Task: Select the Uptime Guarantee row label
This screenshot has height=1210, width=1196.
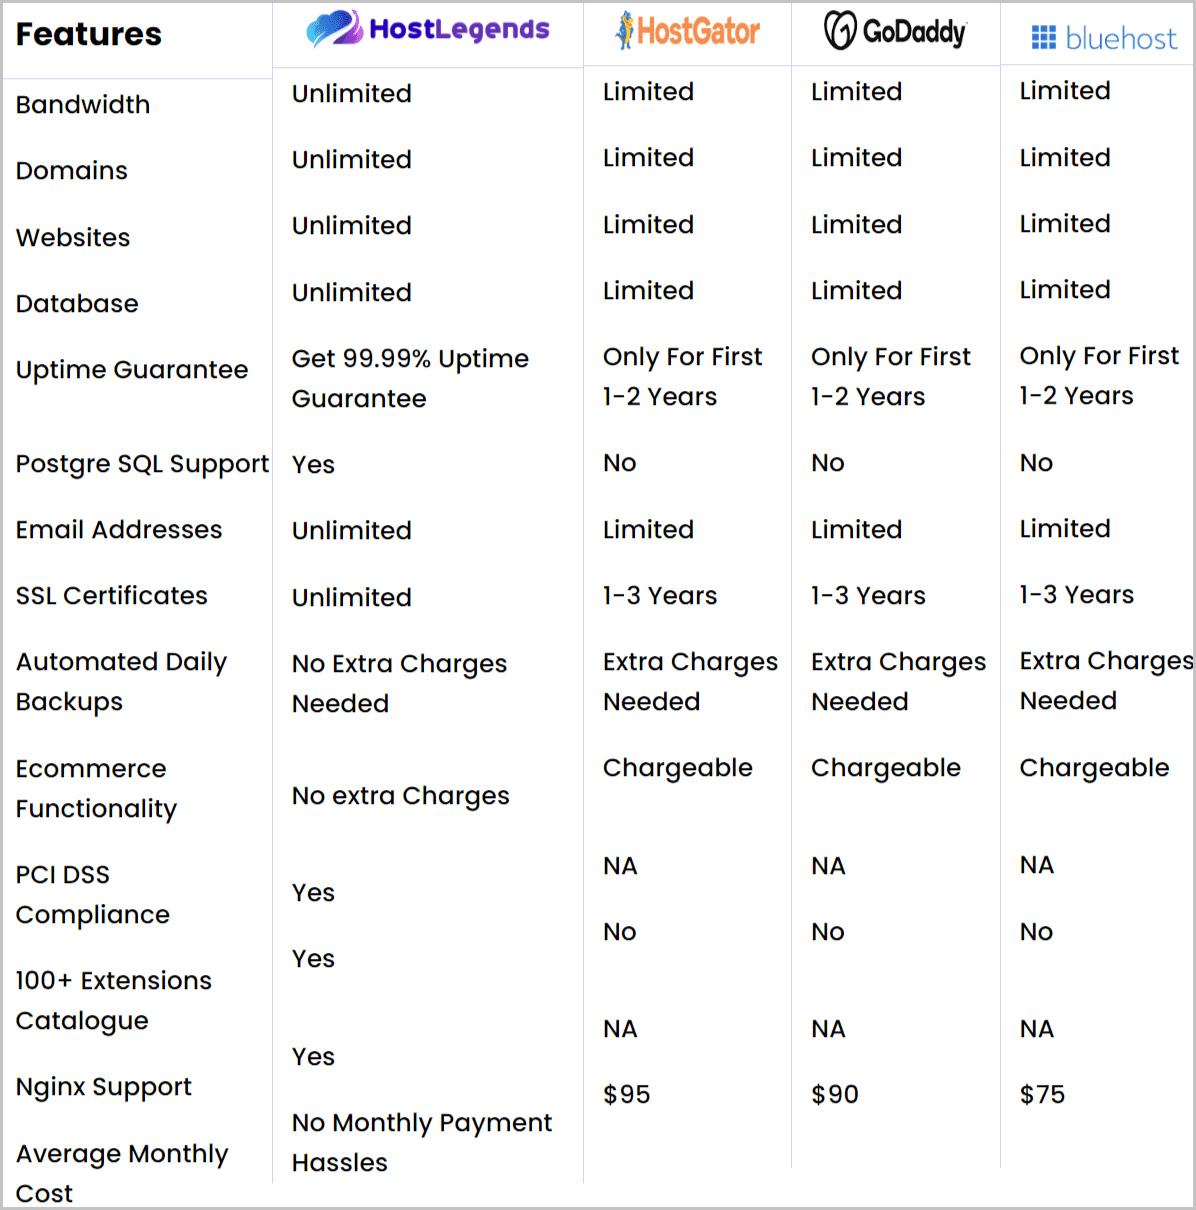Action: 132,369
